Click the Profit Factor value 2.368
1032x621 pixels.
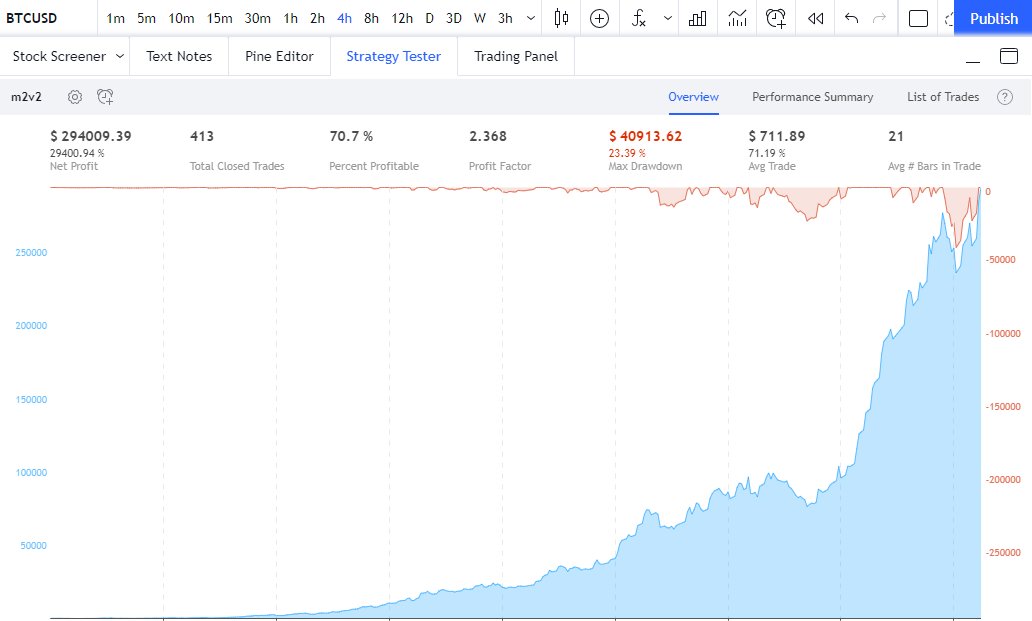(x=488, y=136)
